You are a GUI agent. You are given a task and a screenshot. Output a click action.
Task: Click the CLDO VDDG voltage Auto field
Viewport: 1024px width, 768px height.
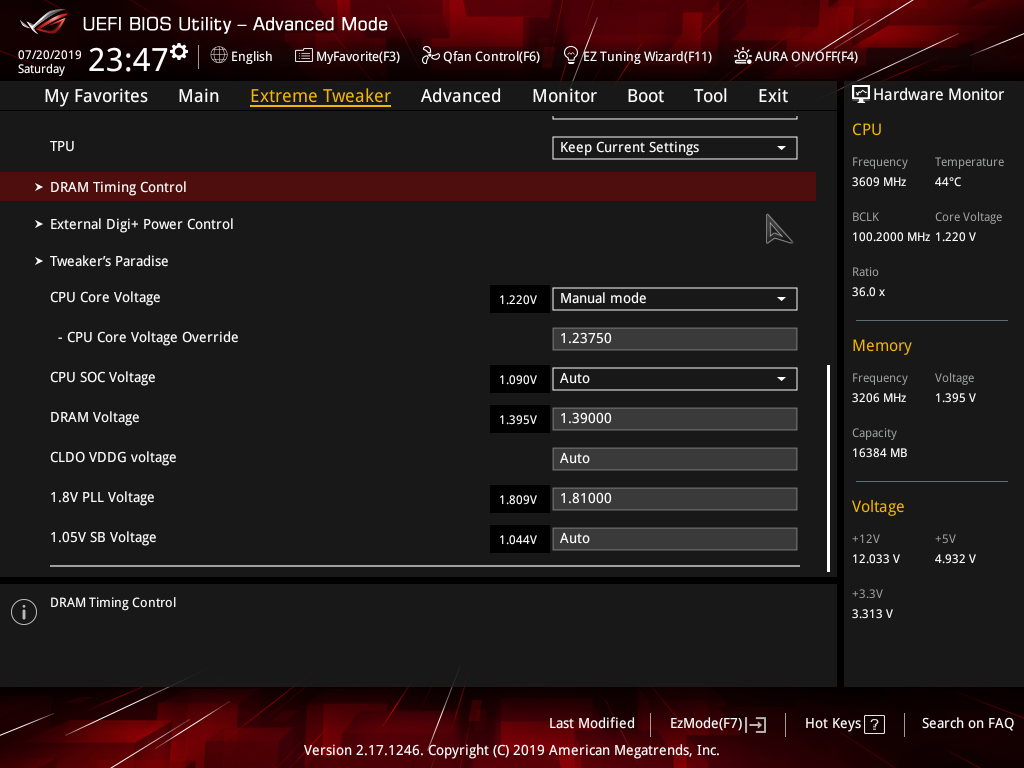pos(675,458)
